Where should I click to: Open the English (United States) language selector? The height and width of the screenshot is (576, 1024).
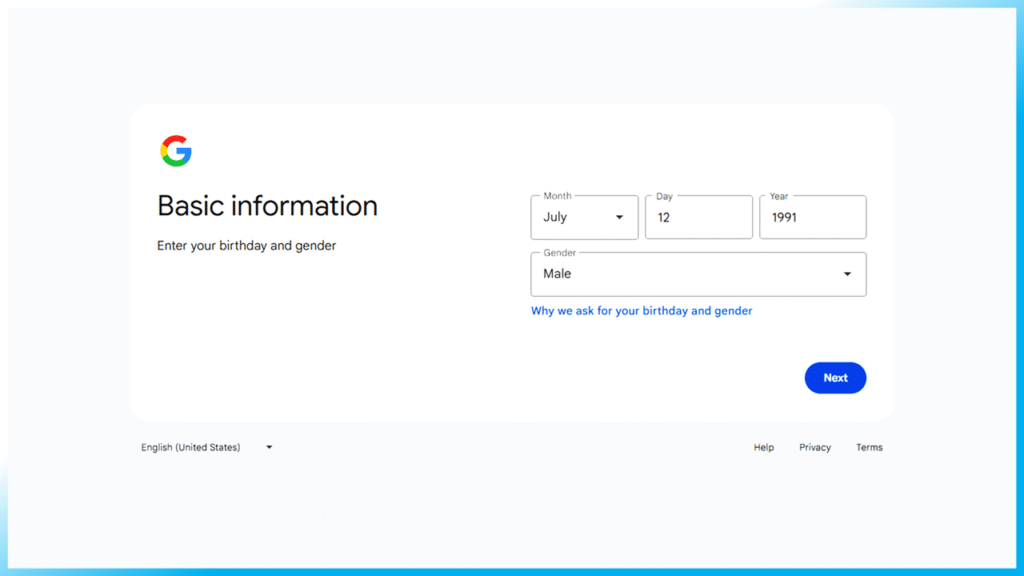click(191, 447)
